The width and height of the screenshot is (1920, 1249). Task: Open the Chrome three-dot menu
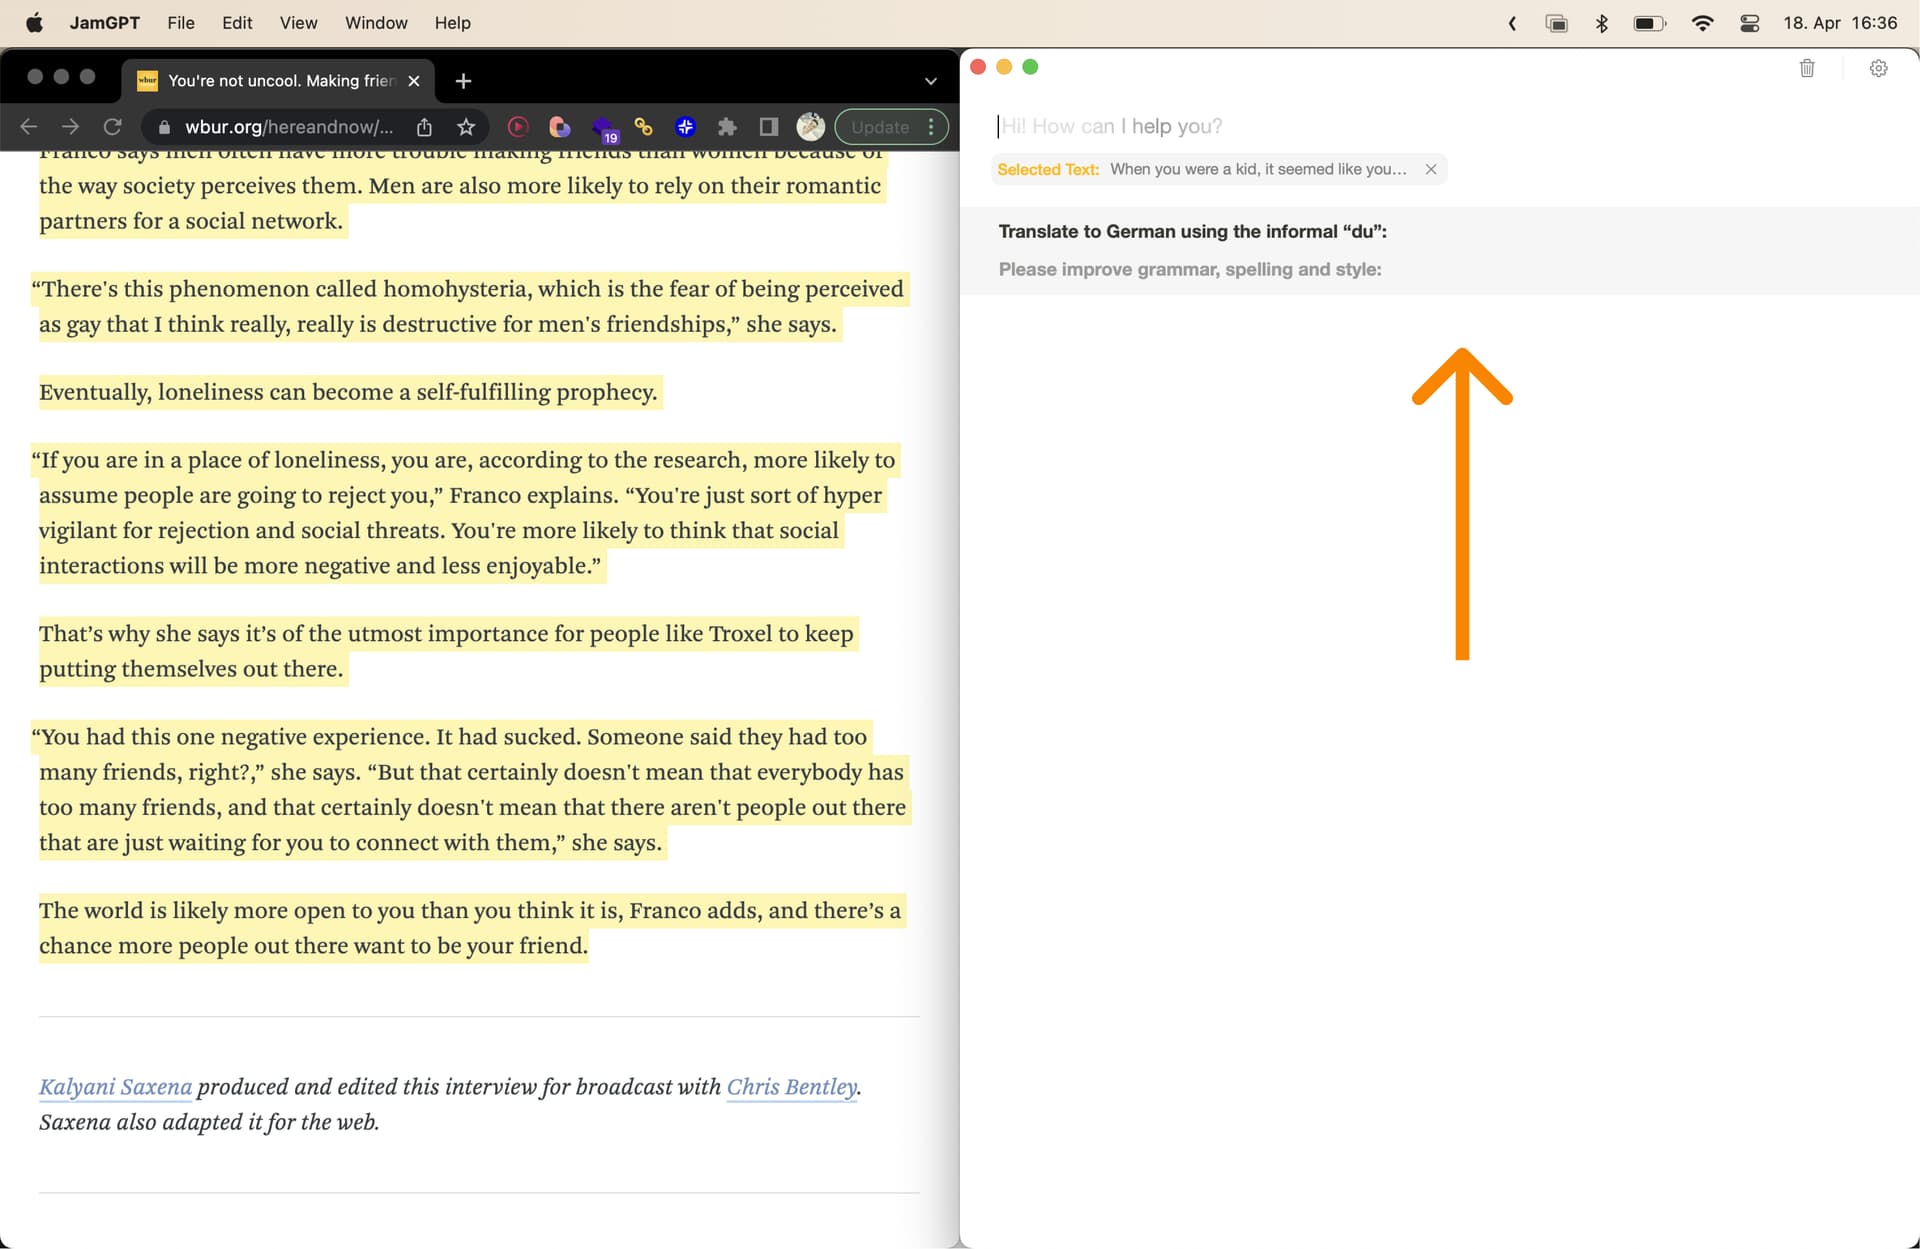tap(931, 127)
